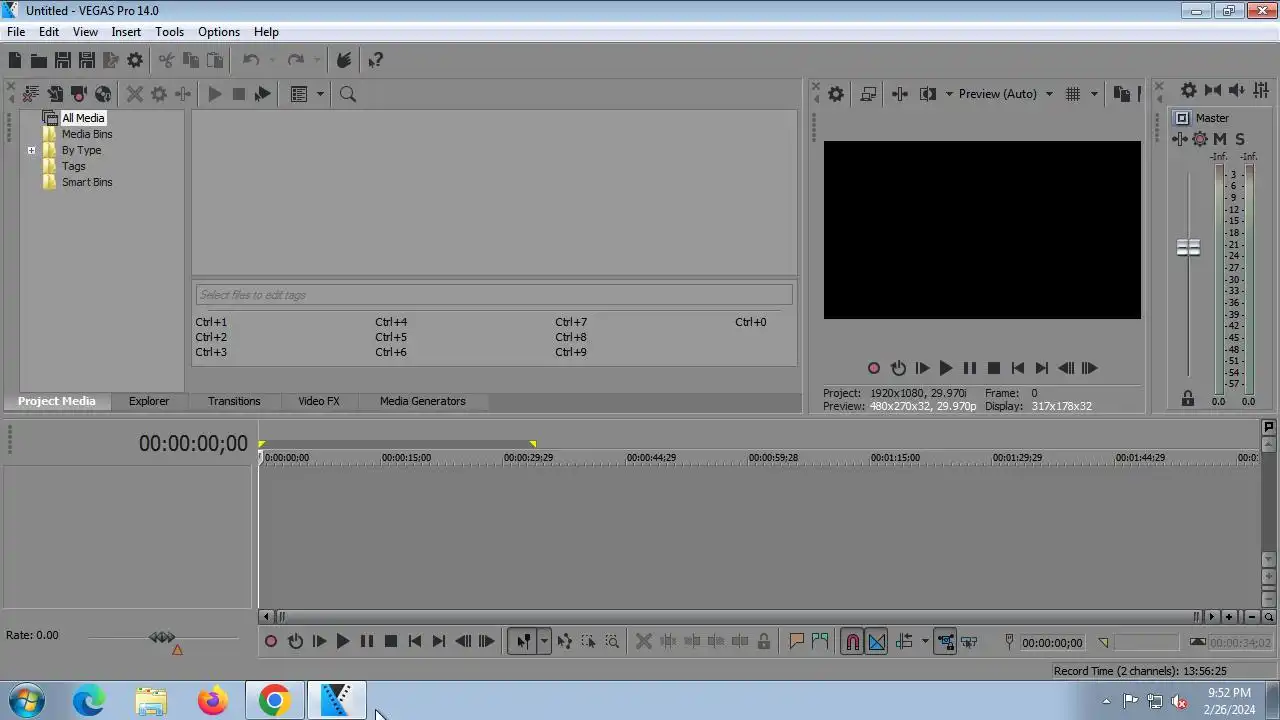The image size is (1280, 720).
Task: Switch to the Media Generators tab
Action: pos(423,401)
